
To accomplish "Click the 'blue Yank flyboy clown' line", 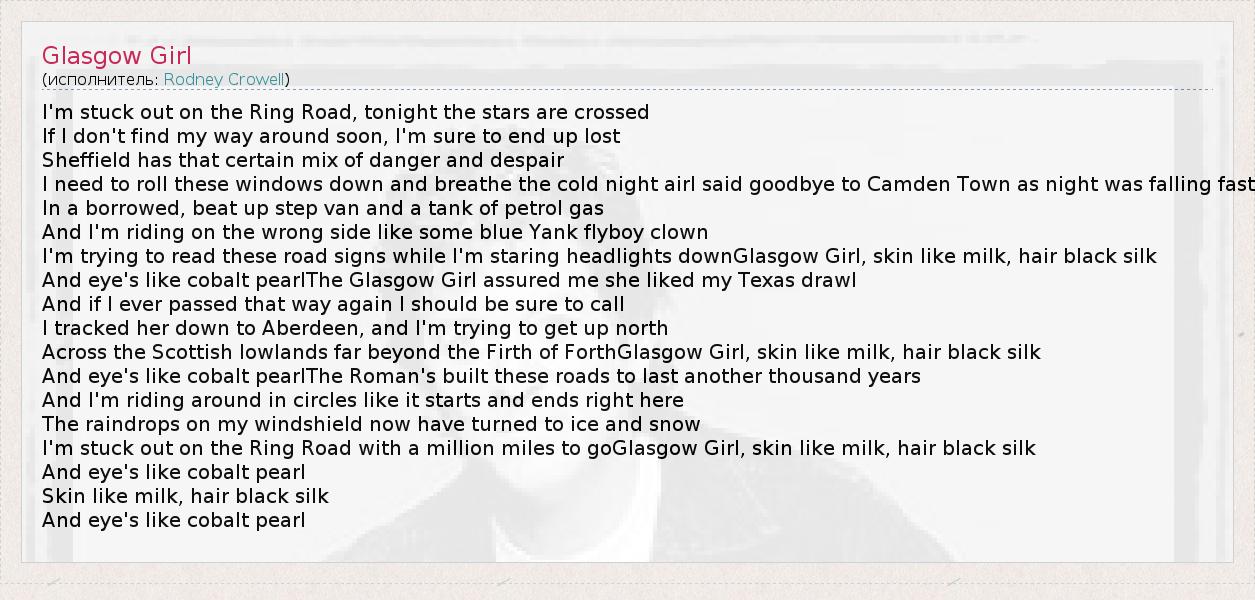I will point(375,232).
